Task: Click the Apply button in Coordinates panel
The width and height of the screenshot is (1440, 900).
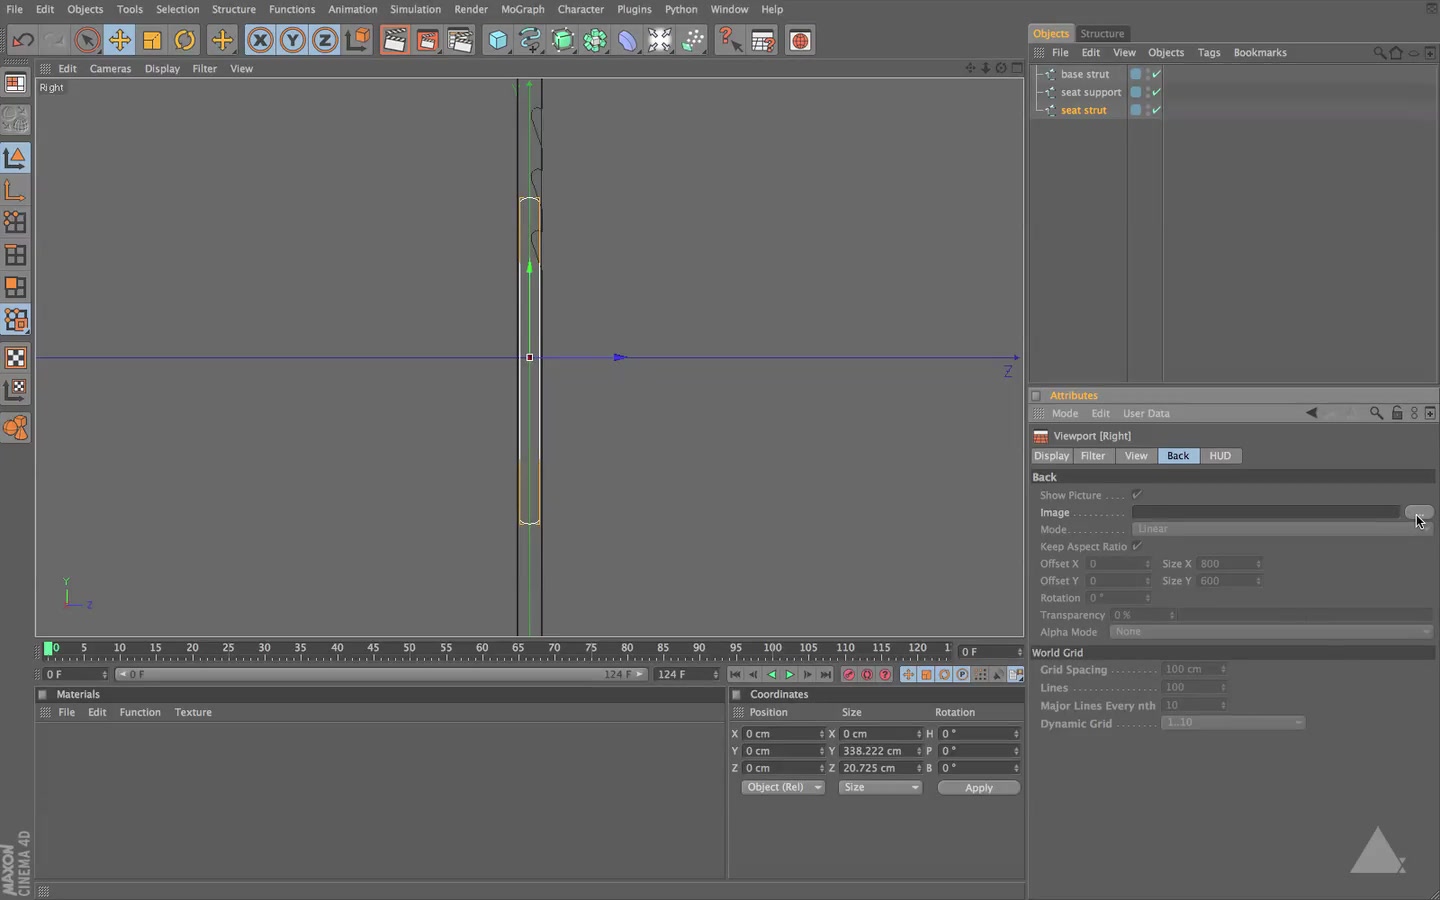Action: pyautogui.click(x=977, y=788)
